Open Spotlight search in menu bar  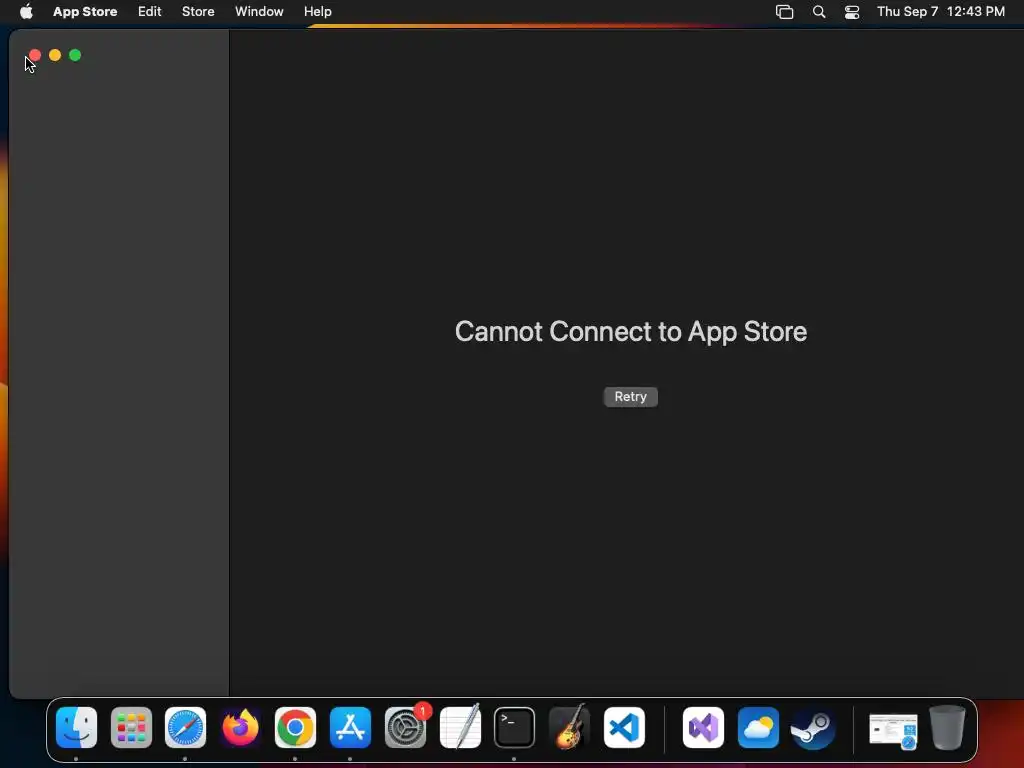point(818,12)
